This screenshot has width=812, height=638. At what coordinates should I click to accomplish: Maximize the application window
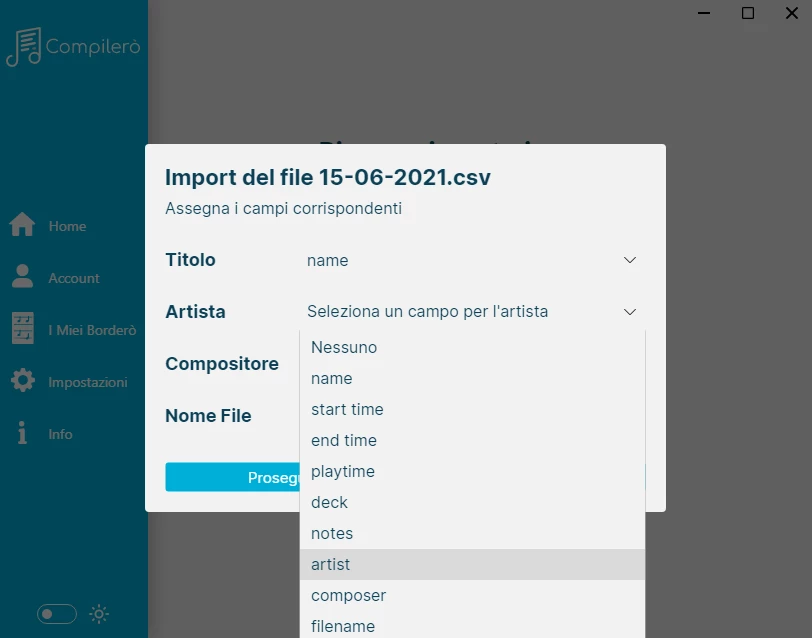tap(748, 13)
